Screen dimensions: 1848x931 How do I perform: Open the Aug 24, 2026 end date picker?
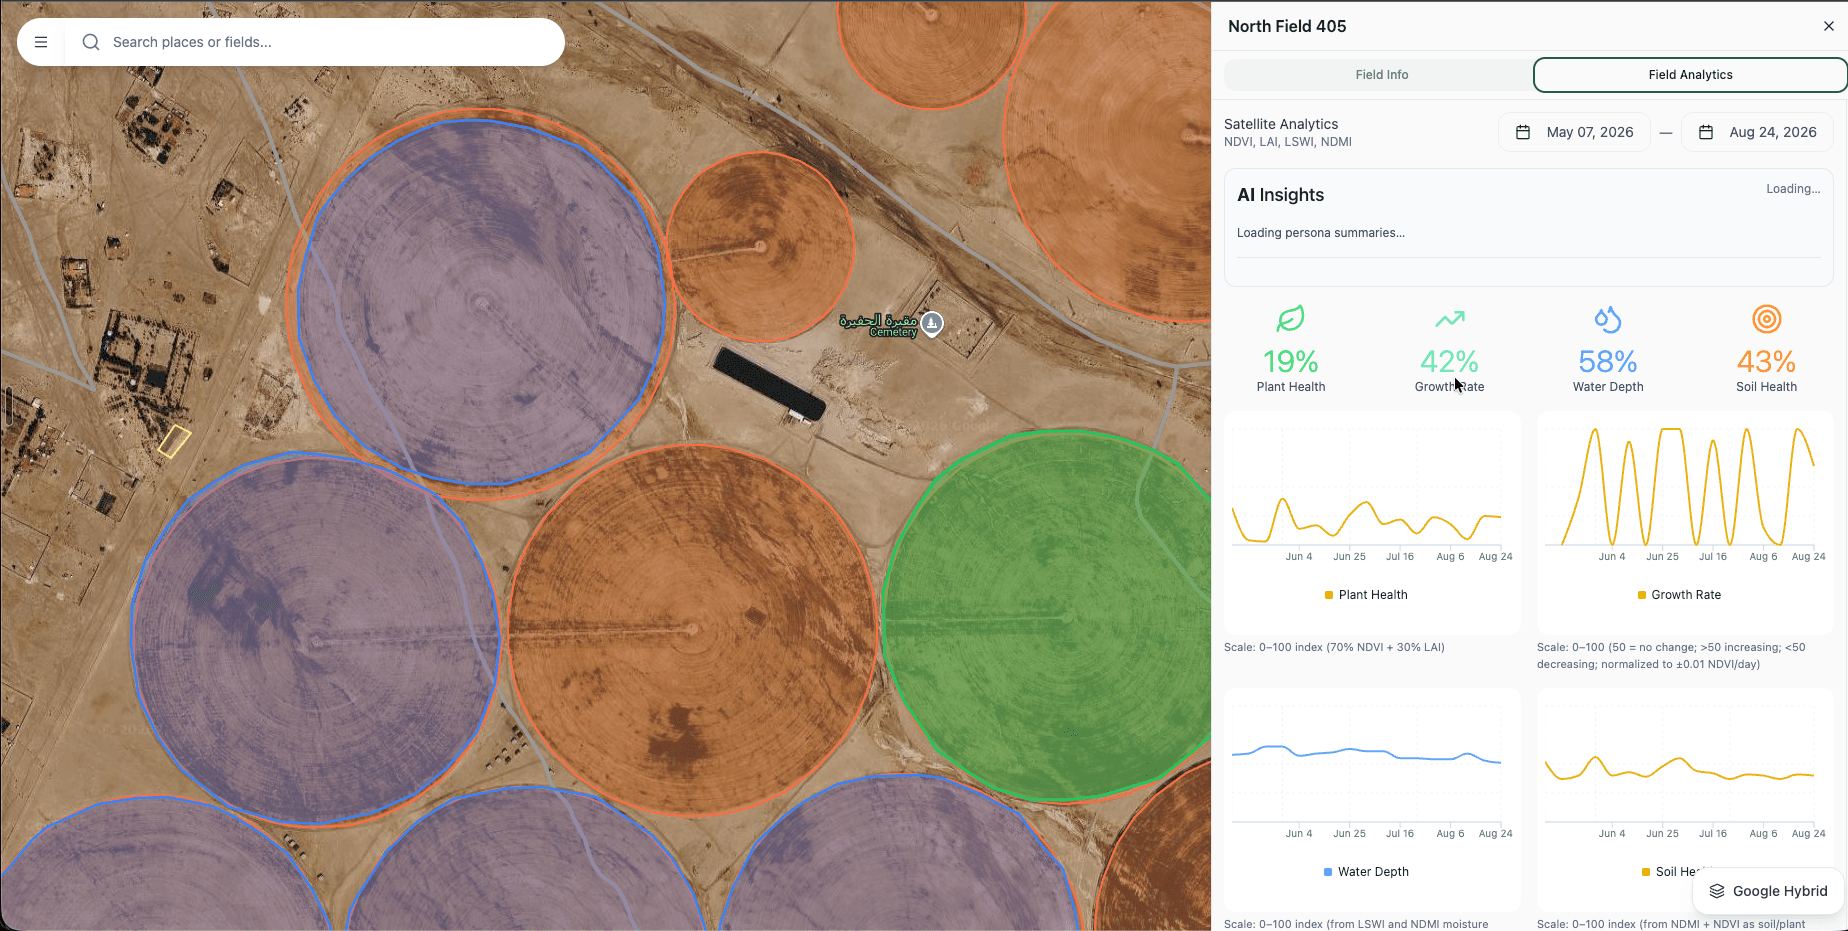click(1757, 132)
